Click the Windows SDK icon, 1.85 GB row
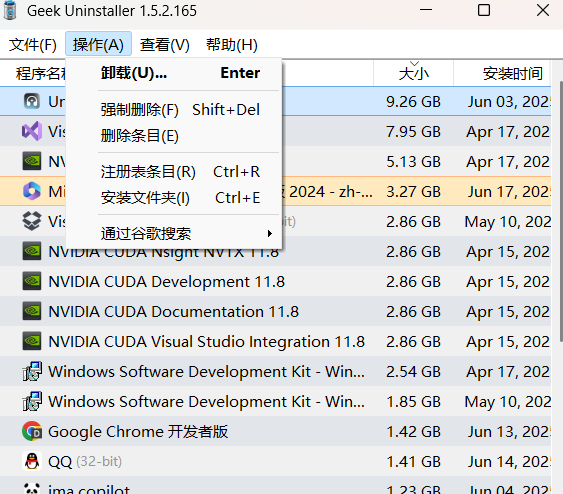The image size is (563, 494). (32, 401)
